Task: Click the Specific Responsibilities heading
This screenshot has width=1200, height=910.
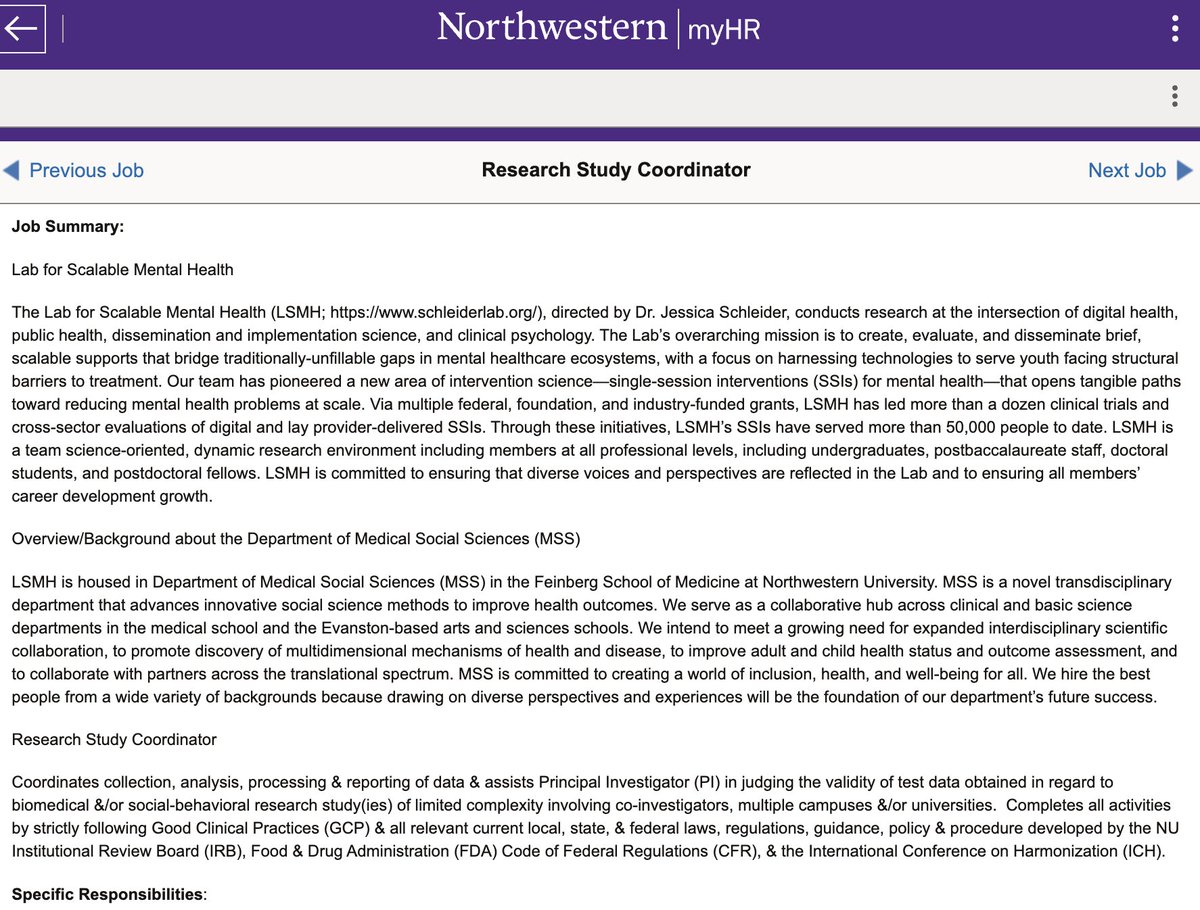Action: [108, 894]
